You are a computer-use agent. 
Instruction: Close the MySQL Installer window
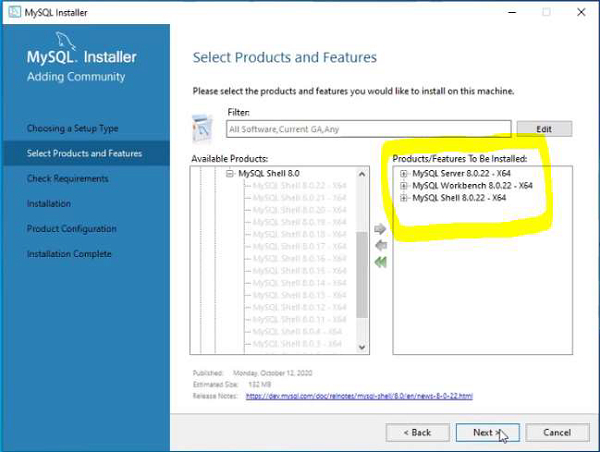point(581,12)
